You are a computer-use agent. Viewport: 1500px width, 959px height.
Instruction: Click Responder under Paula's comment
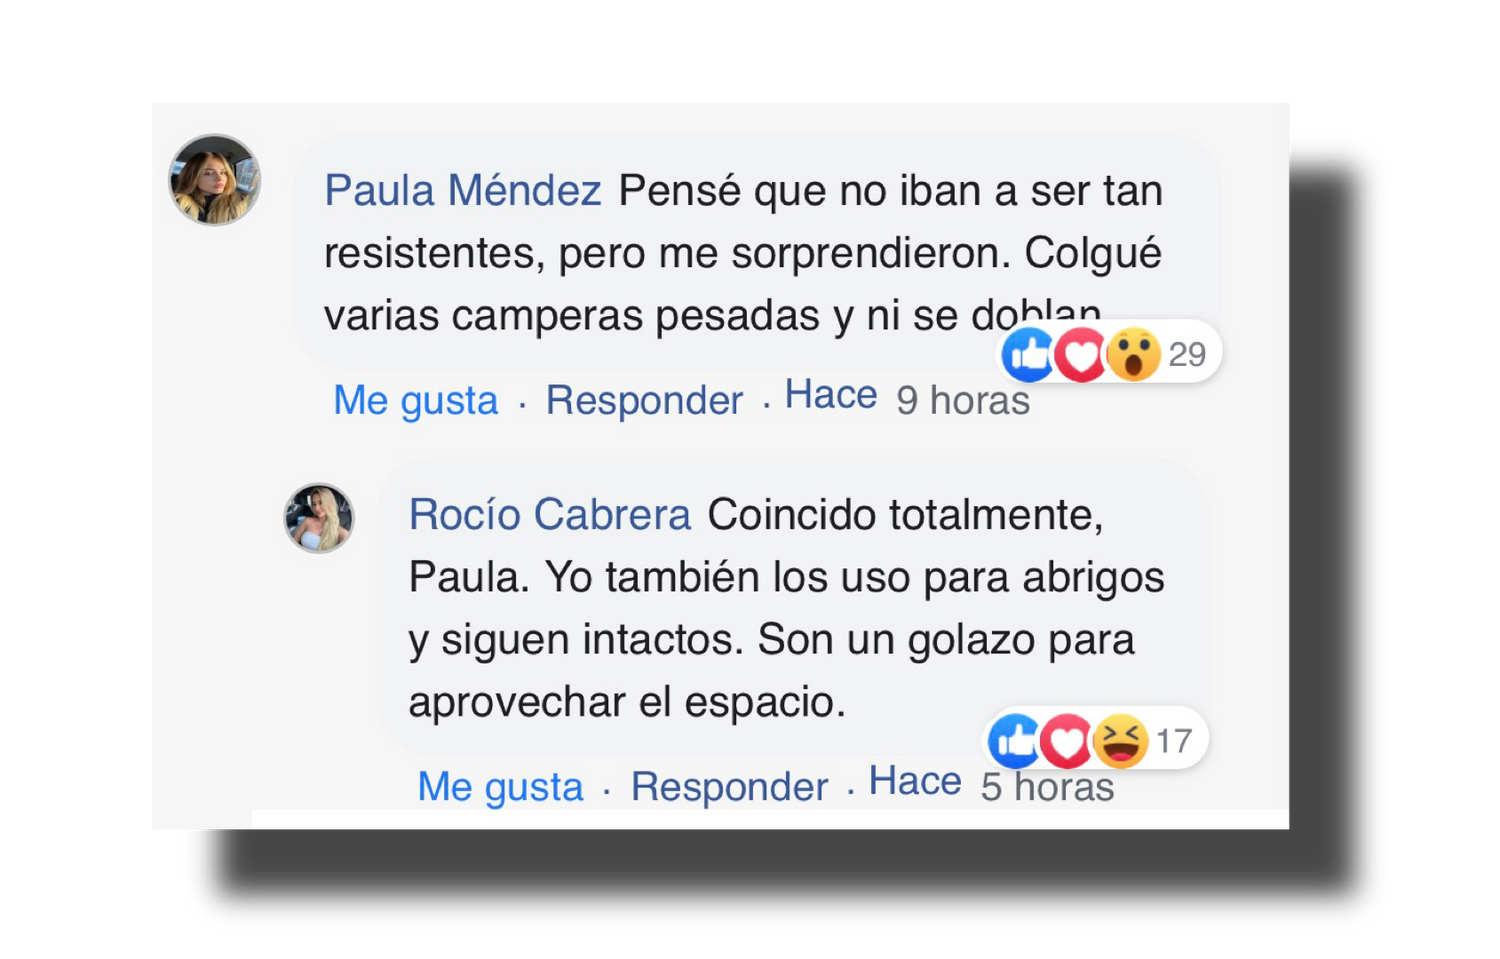(x=644, y=400)
